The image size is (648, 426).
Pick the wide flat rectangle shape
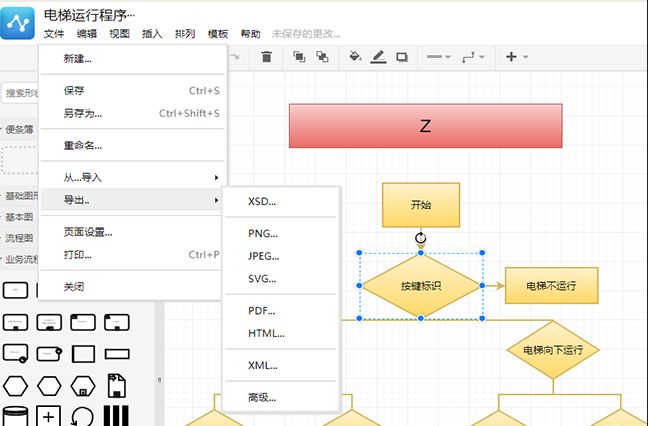(117, 354)
